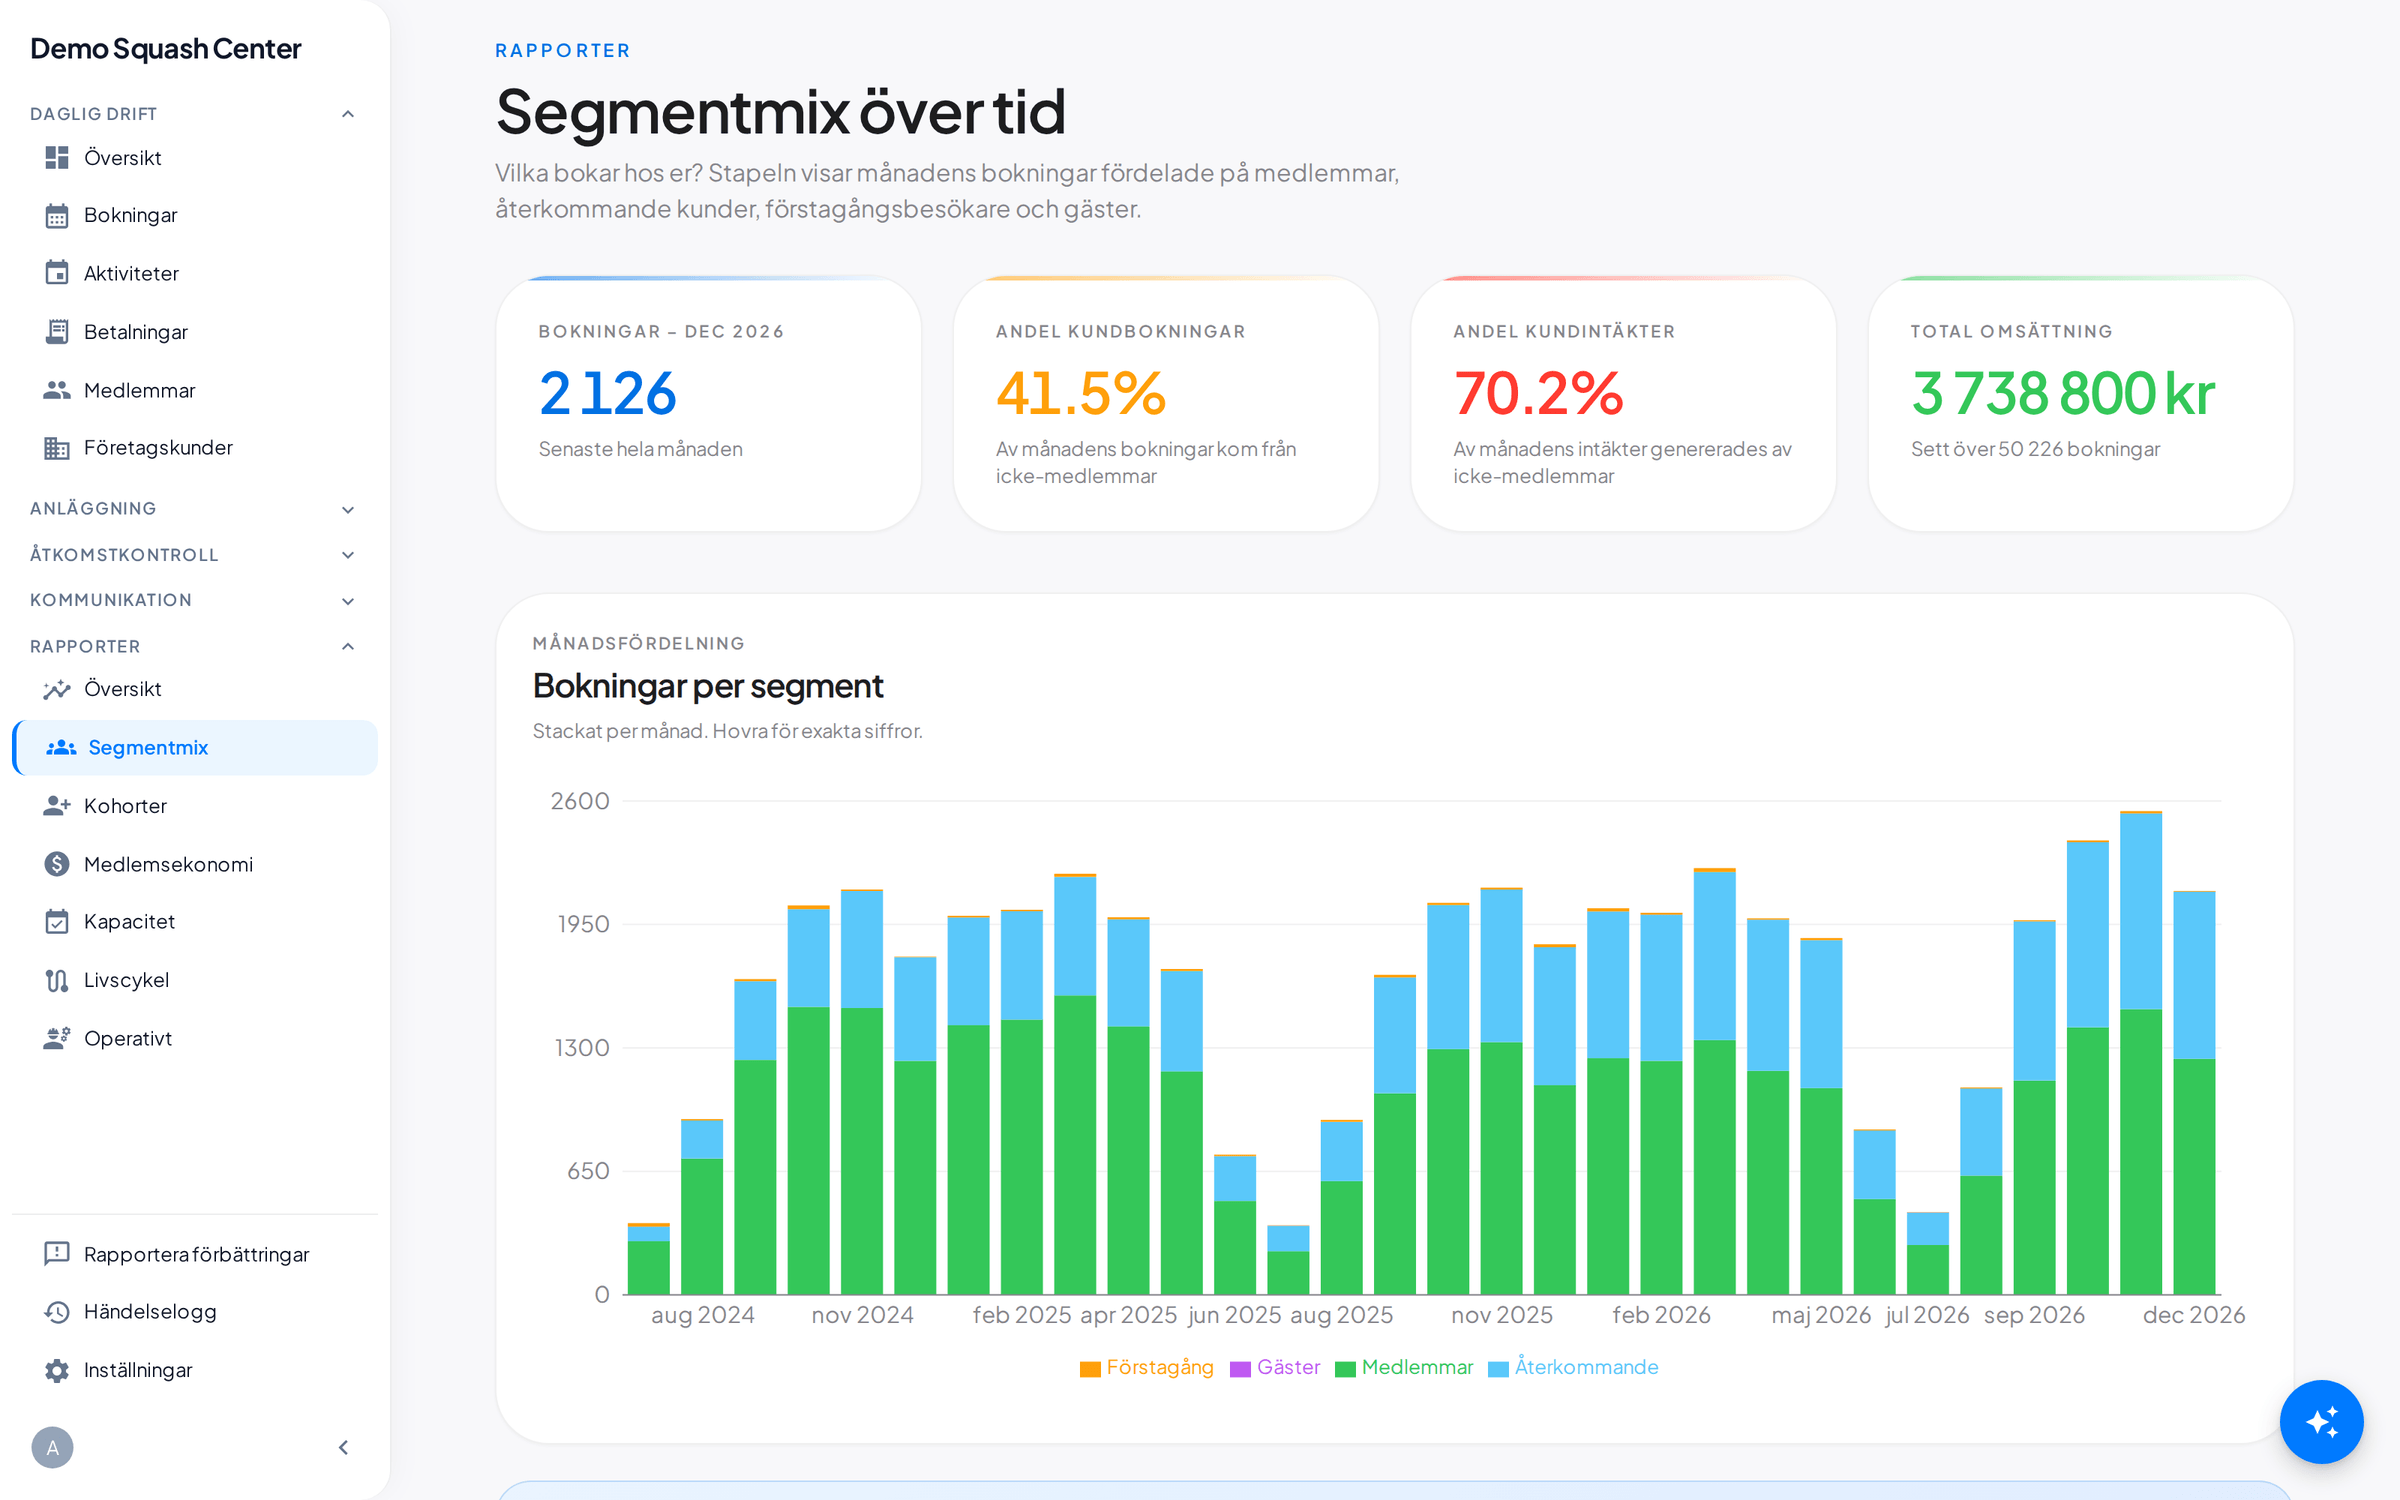Click Demo Squash Center title
The height and width of the screenshot is (1500, 2400).
point(165,49)
